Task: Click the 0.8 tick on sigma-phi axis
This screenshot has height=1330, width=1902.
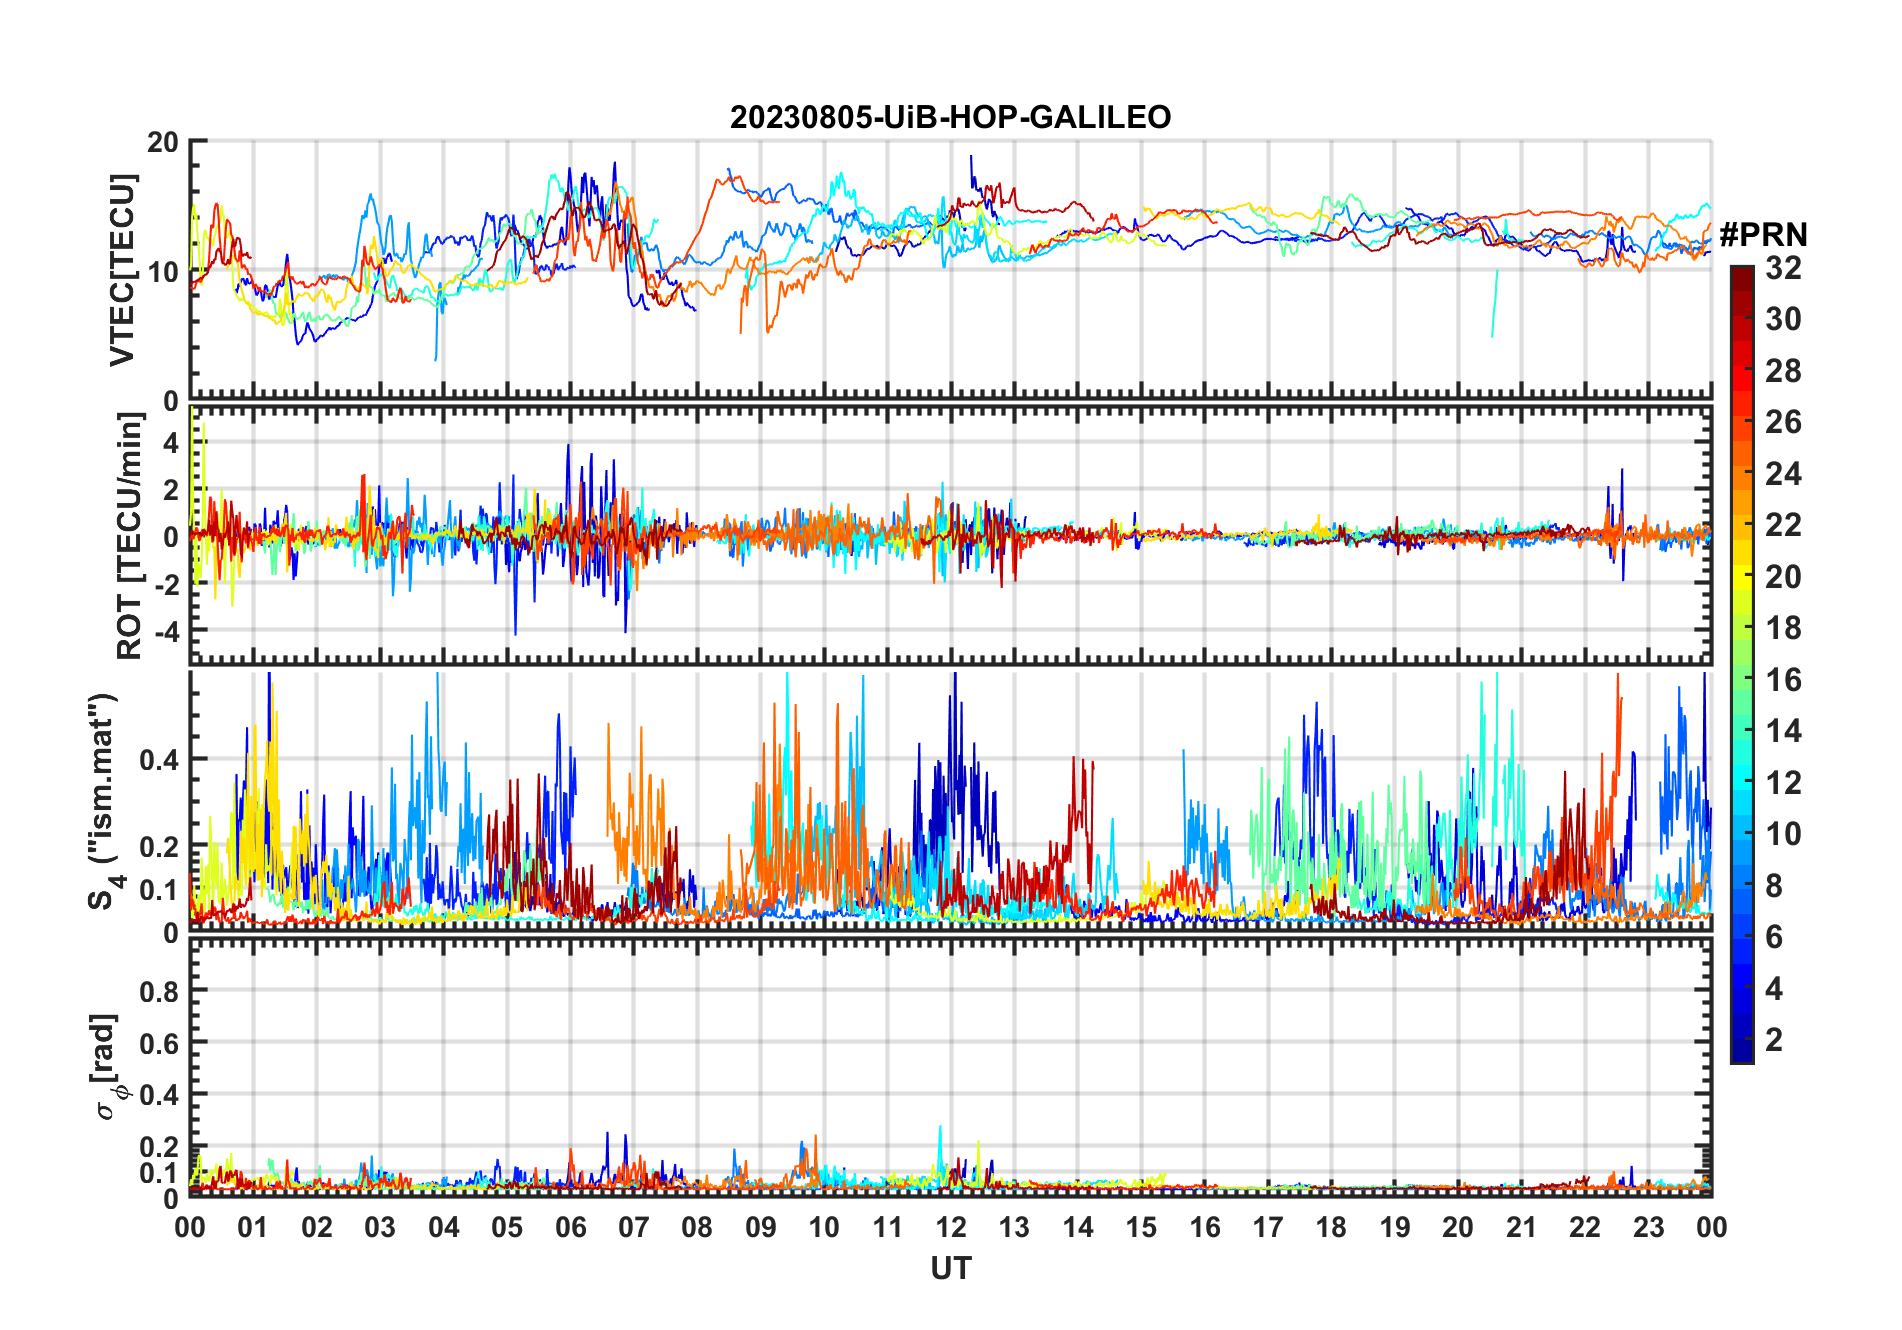Action: [x=159, y=992]
